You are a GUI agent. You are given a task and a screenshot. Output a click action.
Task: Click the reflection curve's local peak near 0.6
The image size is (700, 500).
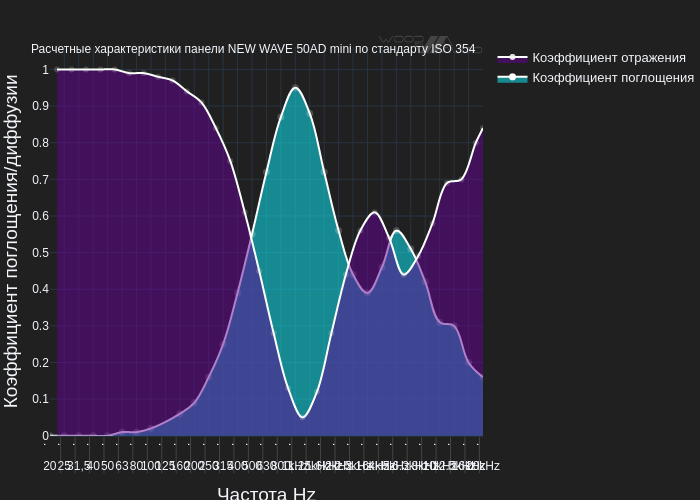coord(374,212)
